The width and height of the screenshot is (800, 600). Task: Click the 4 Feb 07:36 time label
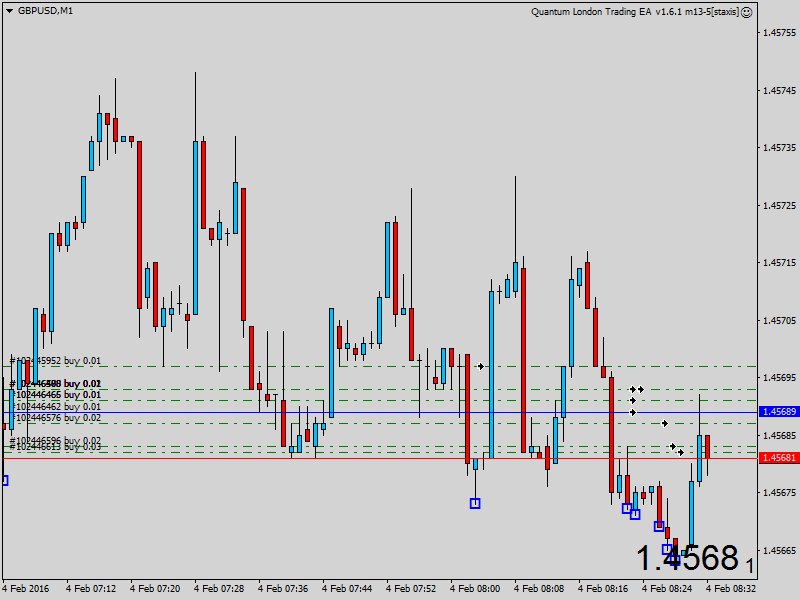tap(283, 588)
